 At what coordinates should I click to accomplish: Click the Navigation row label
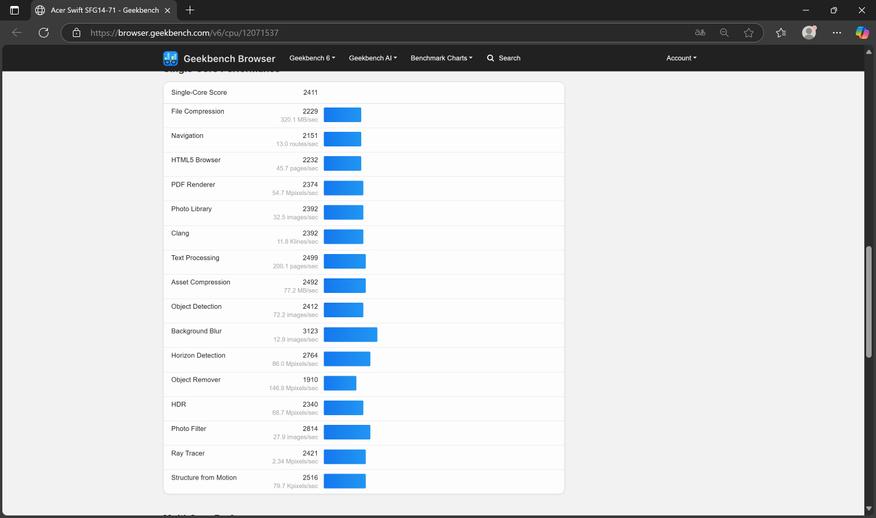click(187, 136)
